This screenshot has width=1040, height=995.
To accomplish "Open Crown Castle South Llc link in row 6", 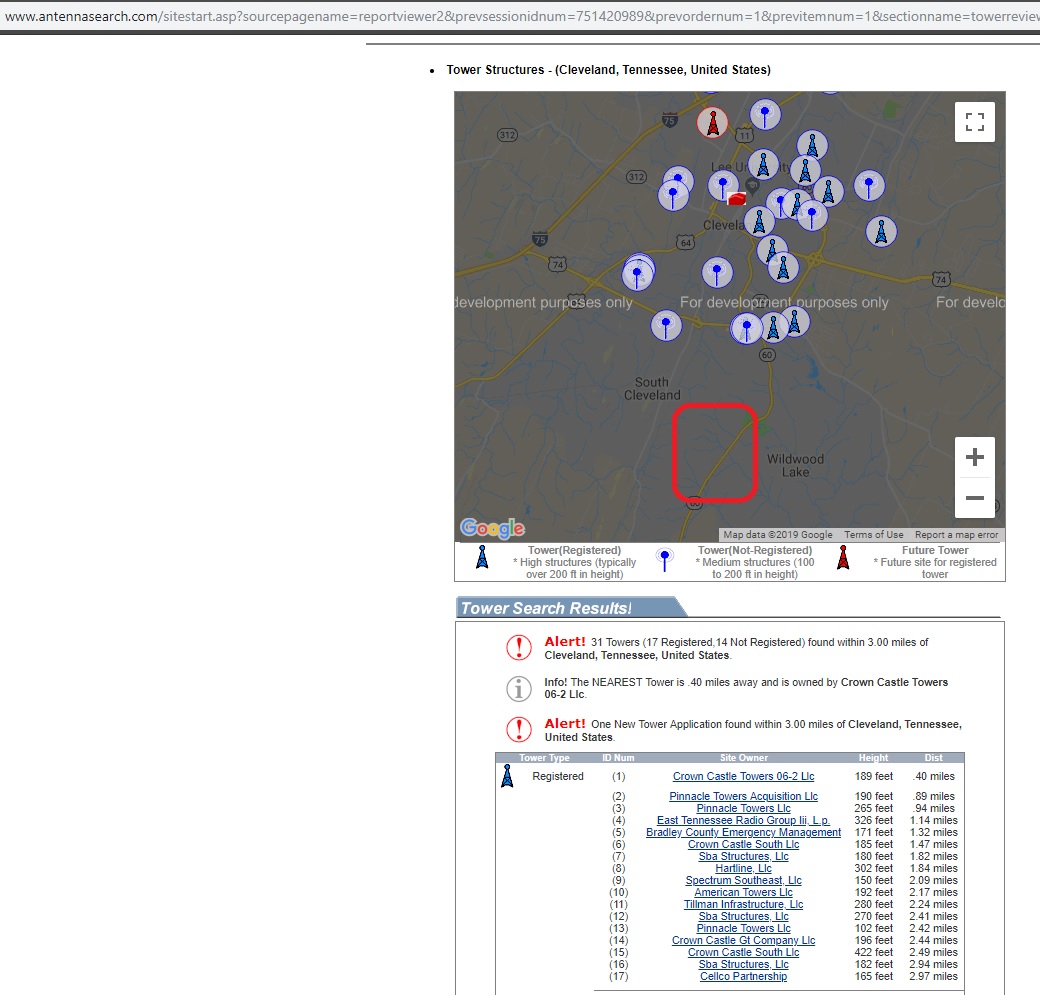I will click(x=744, y=844).
